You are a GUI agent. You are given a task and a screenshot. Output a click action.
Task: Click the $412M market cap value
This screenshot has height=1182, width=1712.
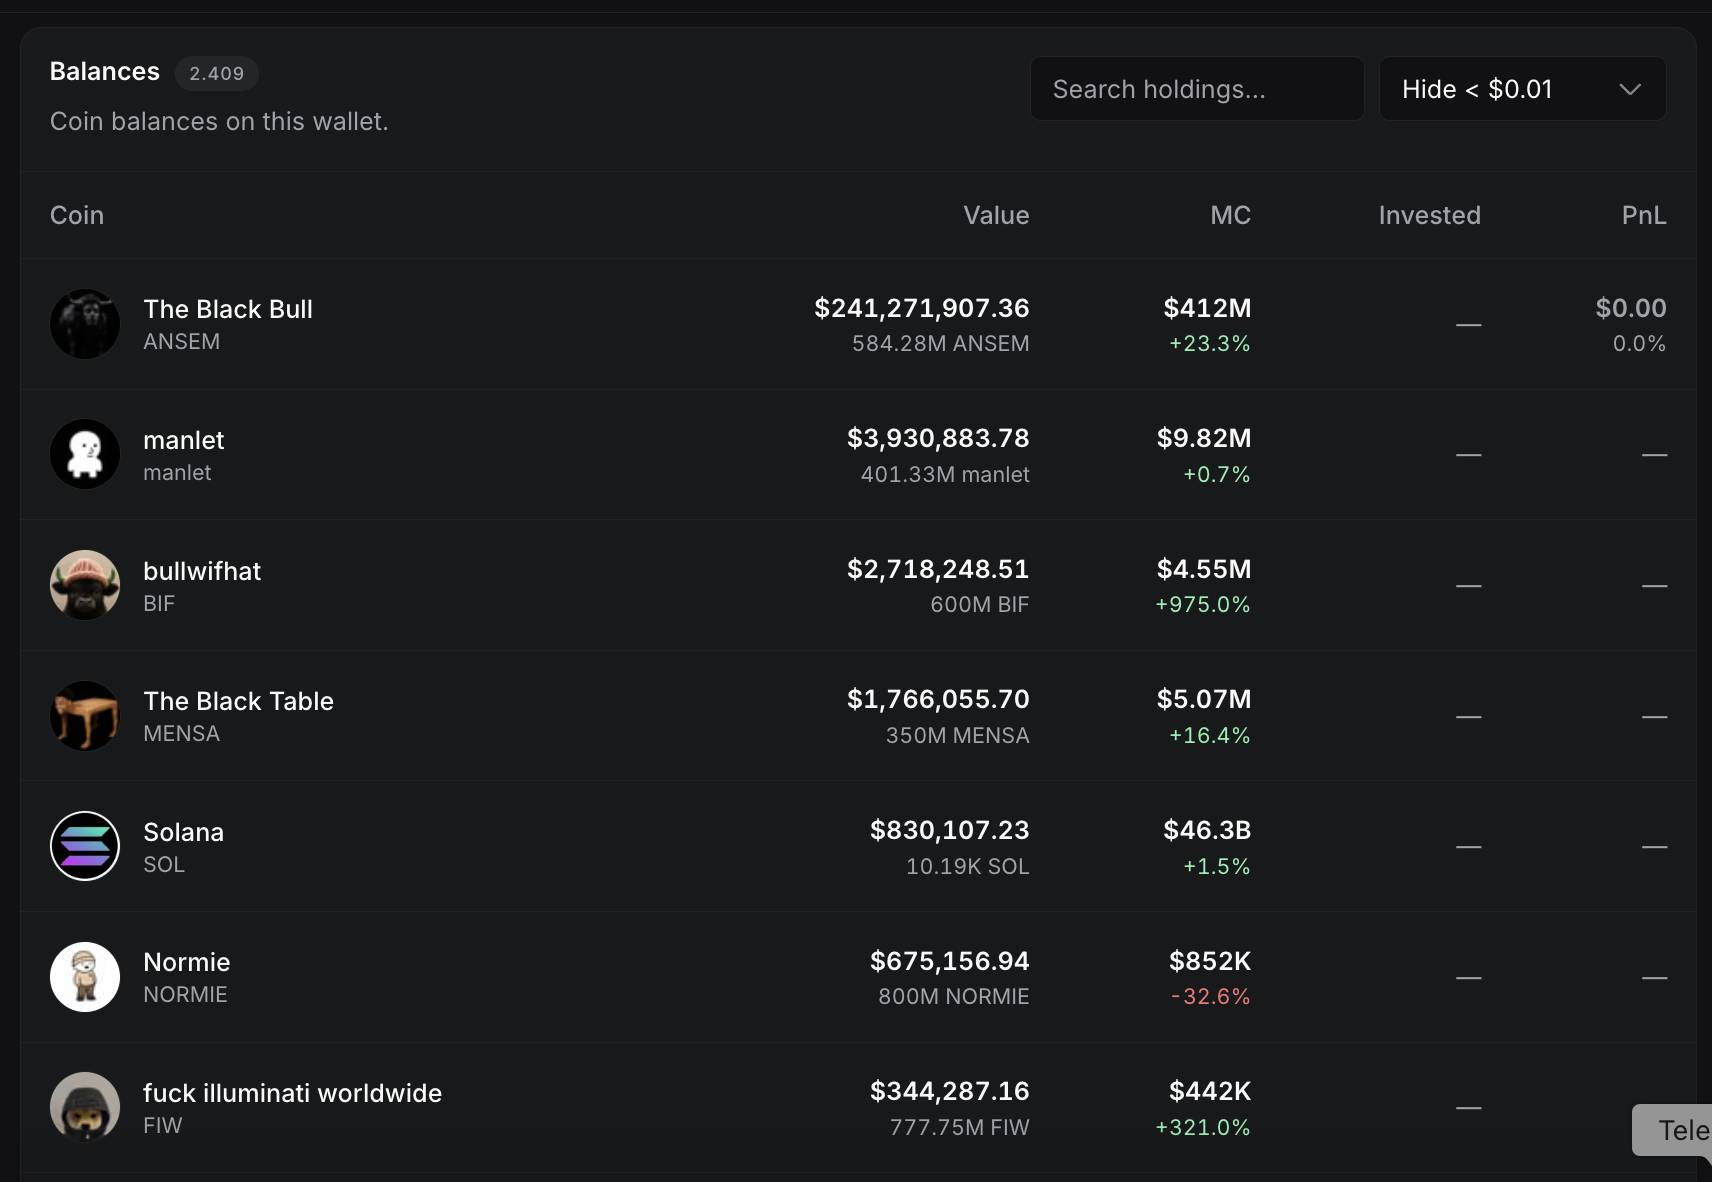[x=1207, y=308]
